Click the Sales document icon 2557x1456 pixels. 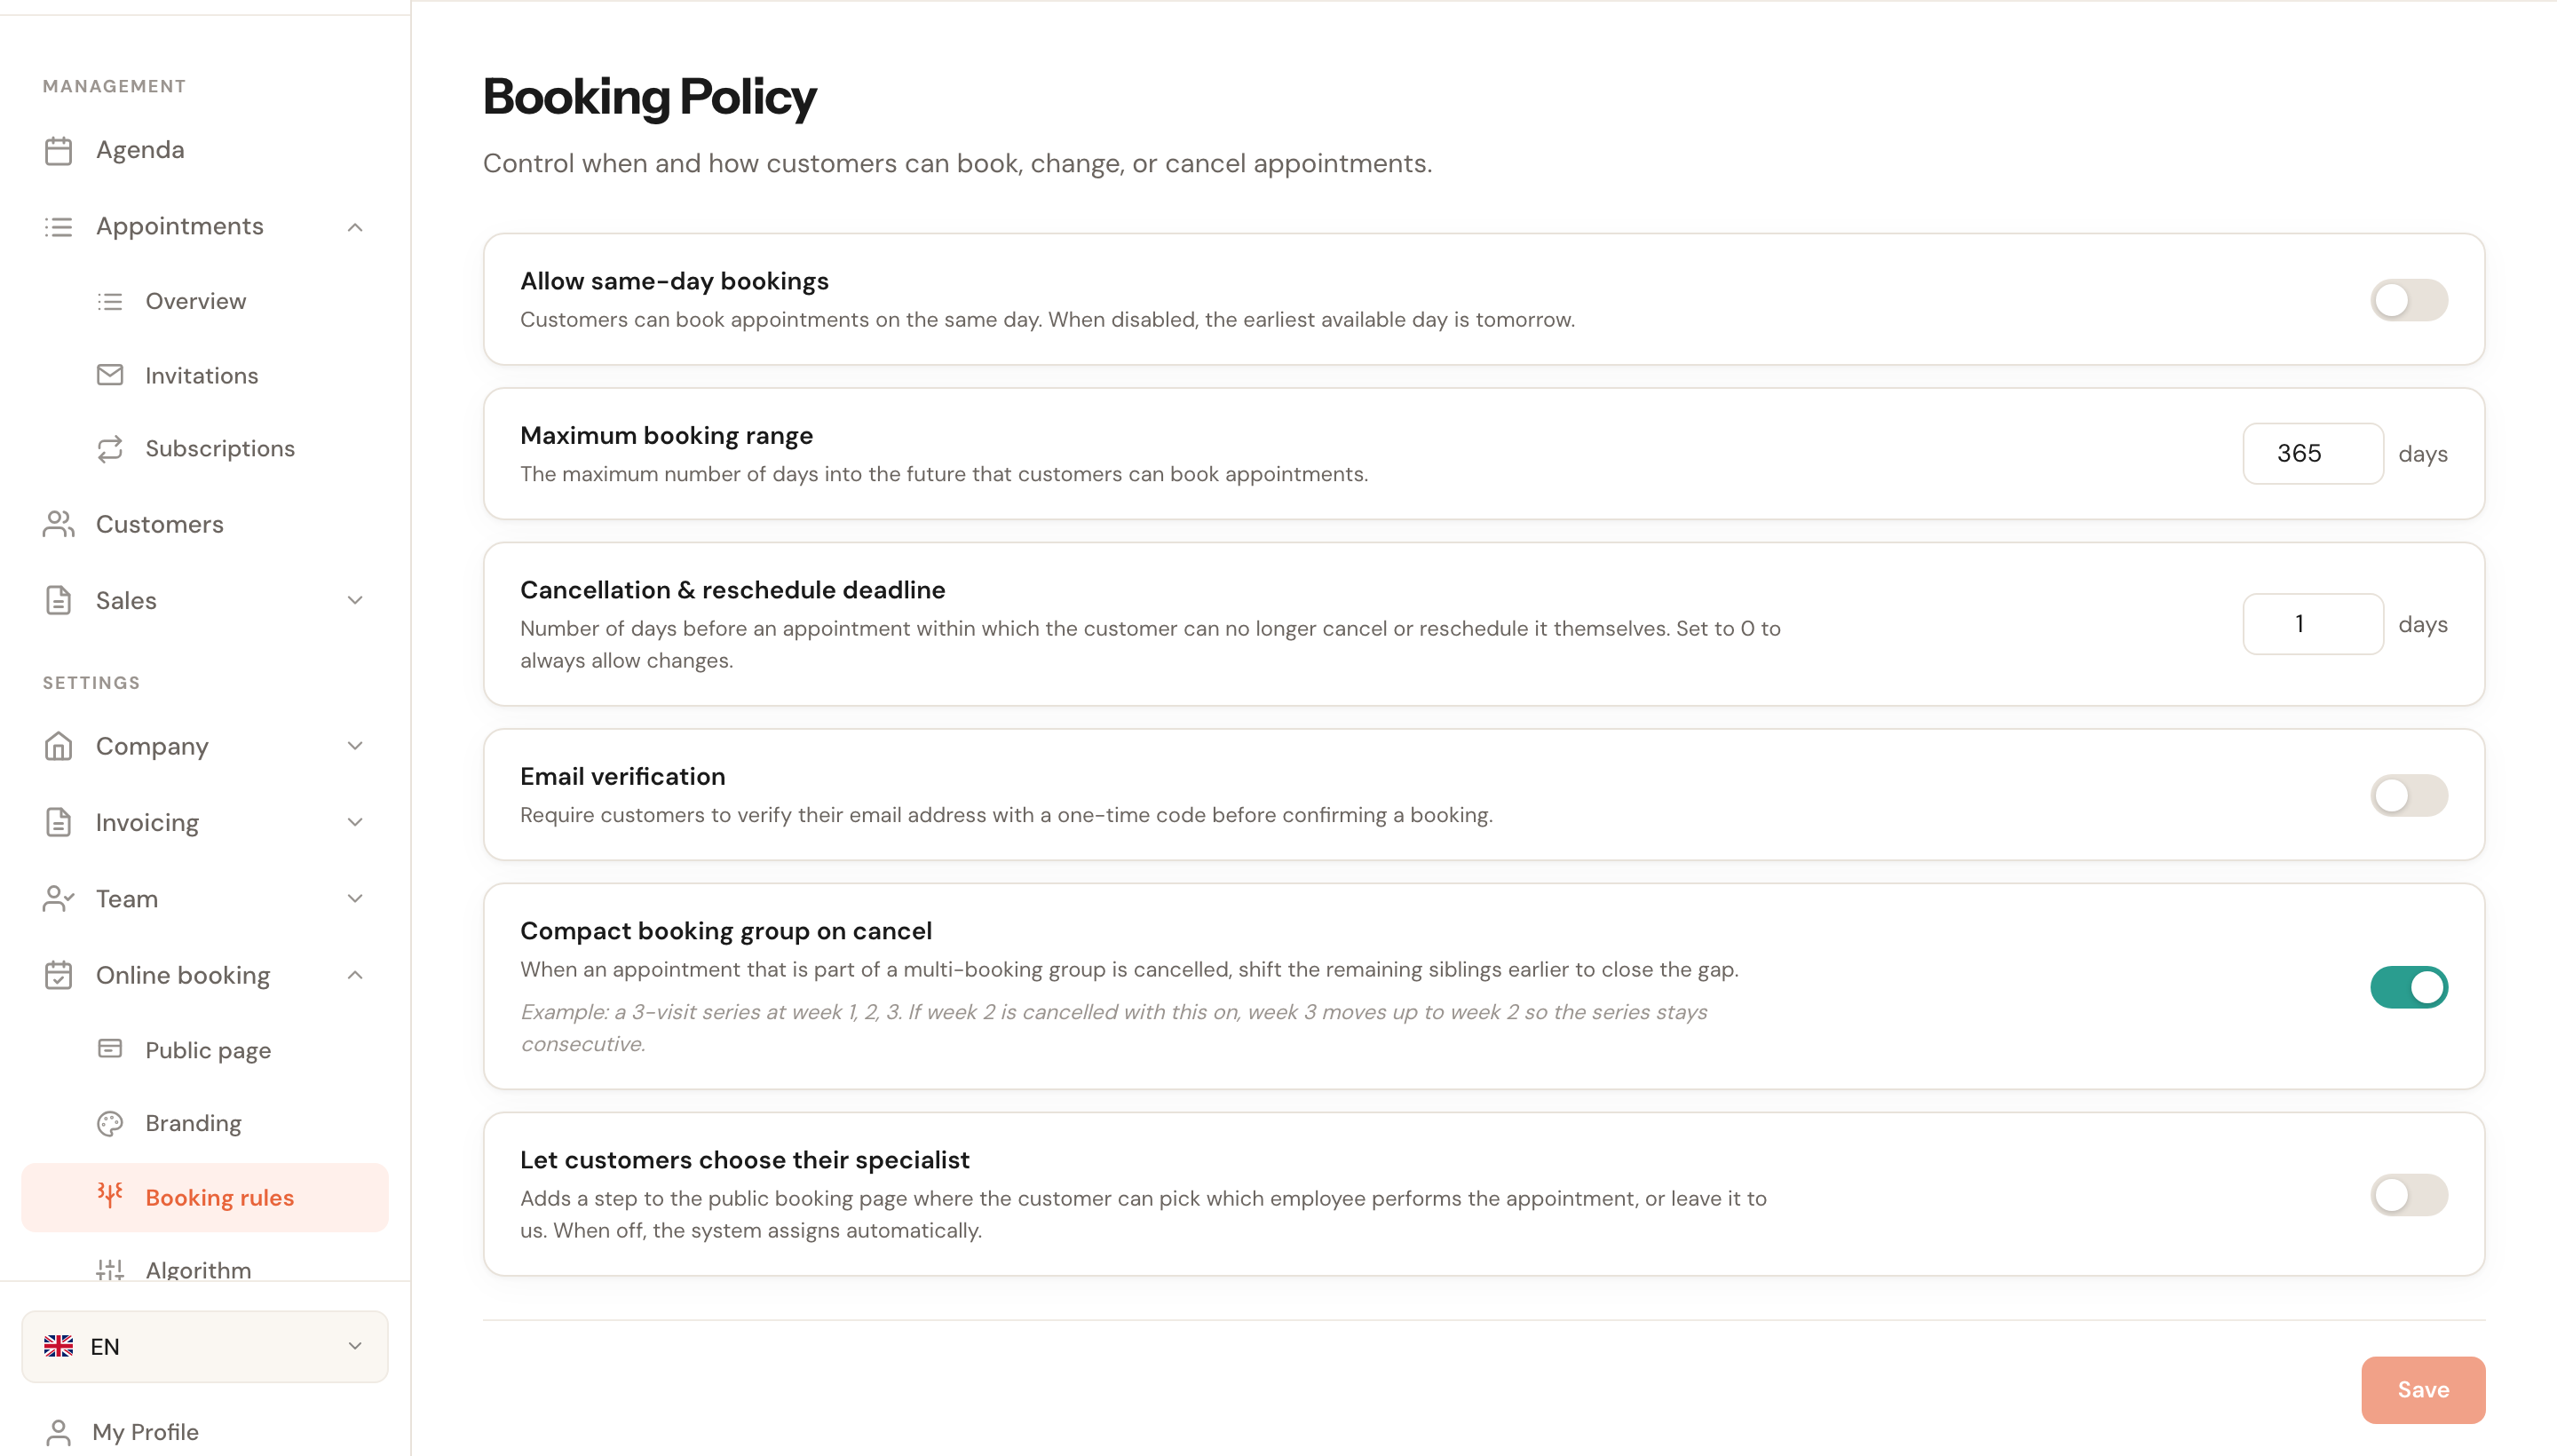58,600
